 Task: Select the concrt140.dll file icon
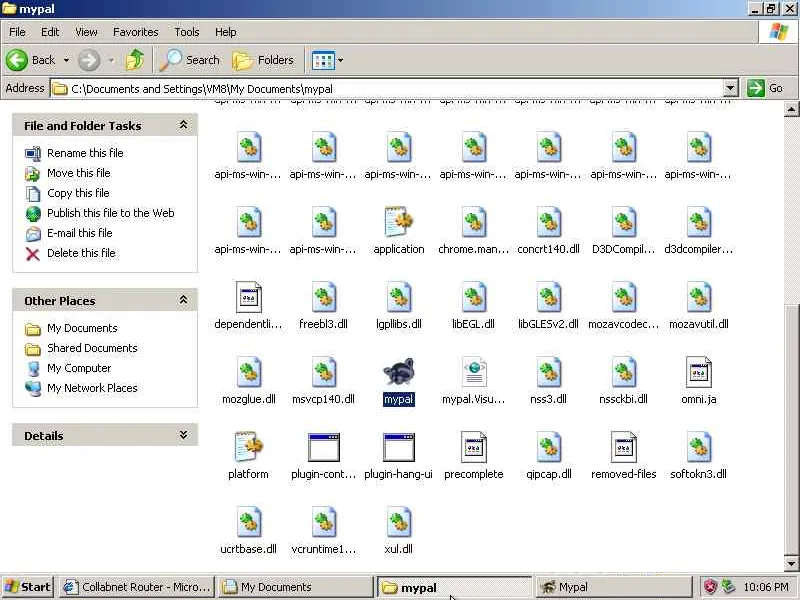click(548, 222)
